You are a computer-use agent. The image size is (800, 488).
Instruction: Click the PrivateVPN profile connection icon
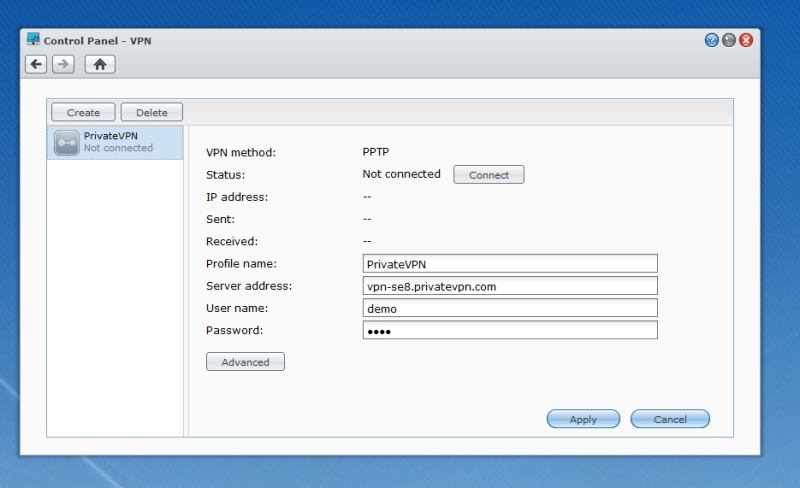tap(67, 142)
